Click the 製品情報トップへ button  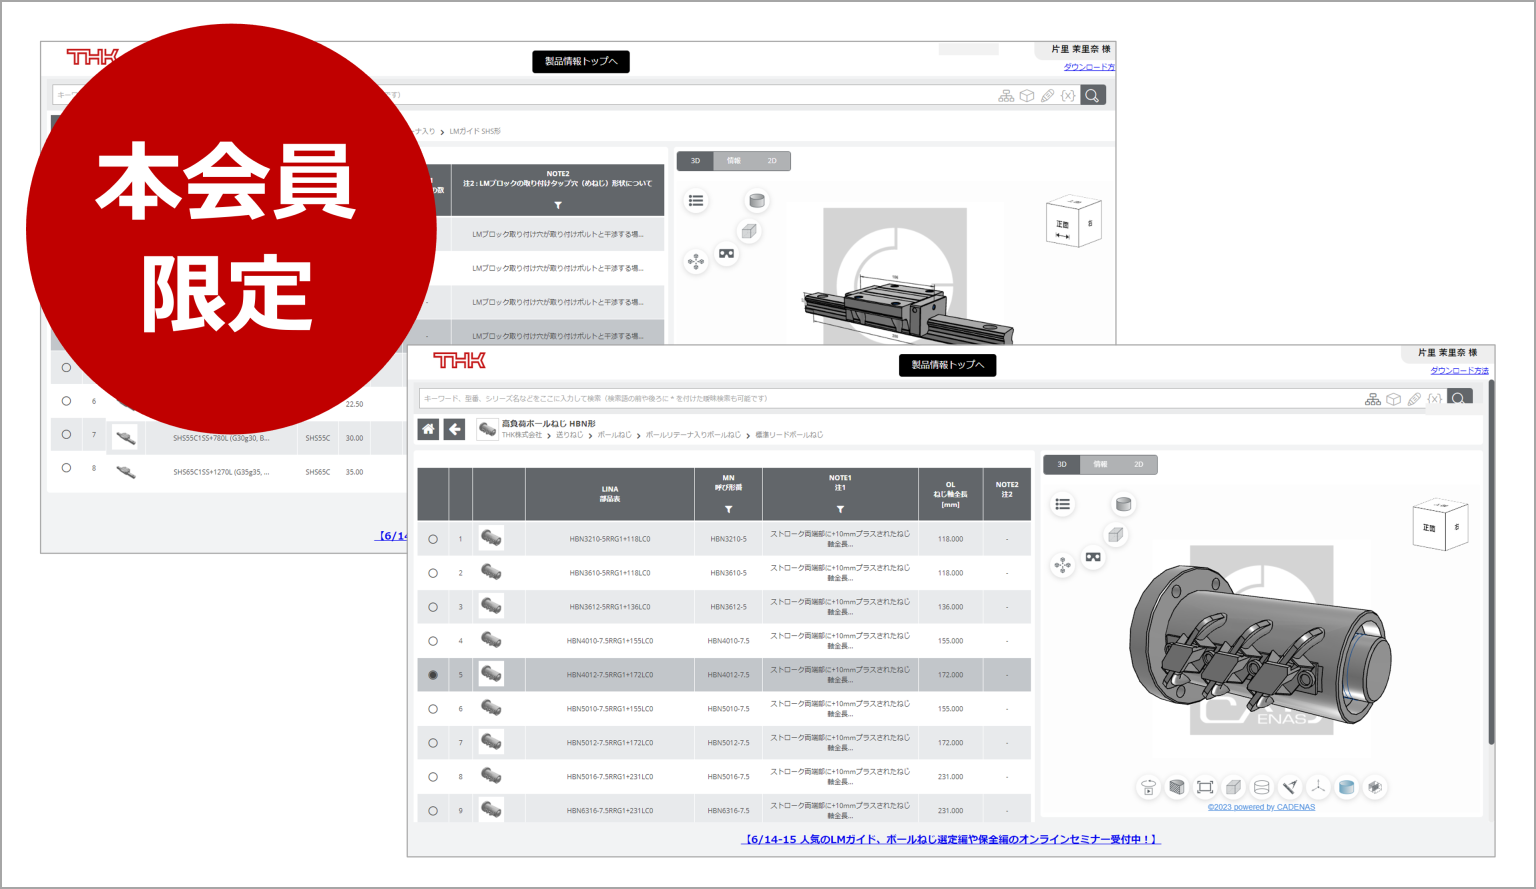(x=948, y=365)
